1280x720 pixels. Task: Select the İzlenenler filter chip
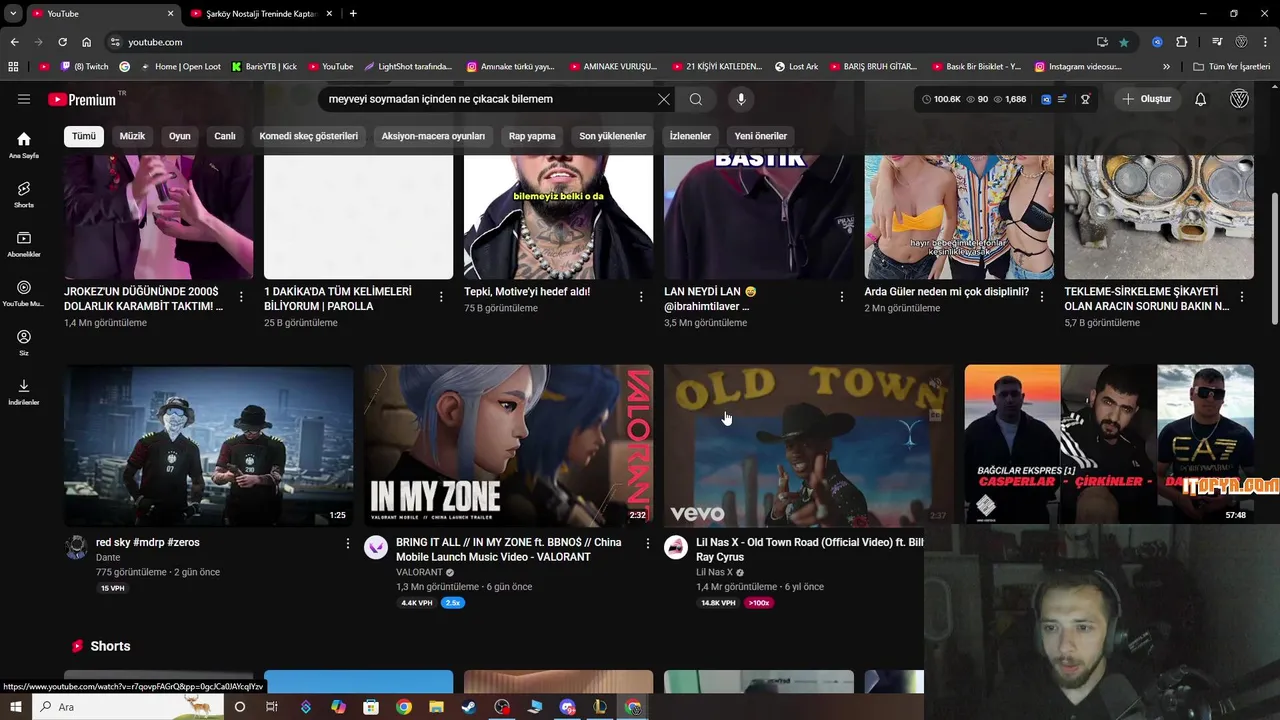pyautogui.click(x=690, y=136)
